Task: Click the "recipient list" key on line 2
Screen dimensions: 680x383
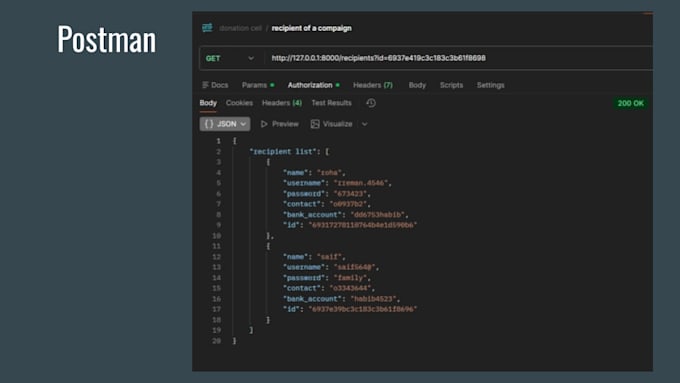Action: tap(283, 151)
